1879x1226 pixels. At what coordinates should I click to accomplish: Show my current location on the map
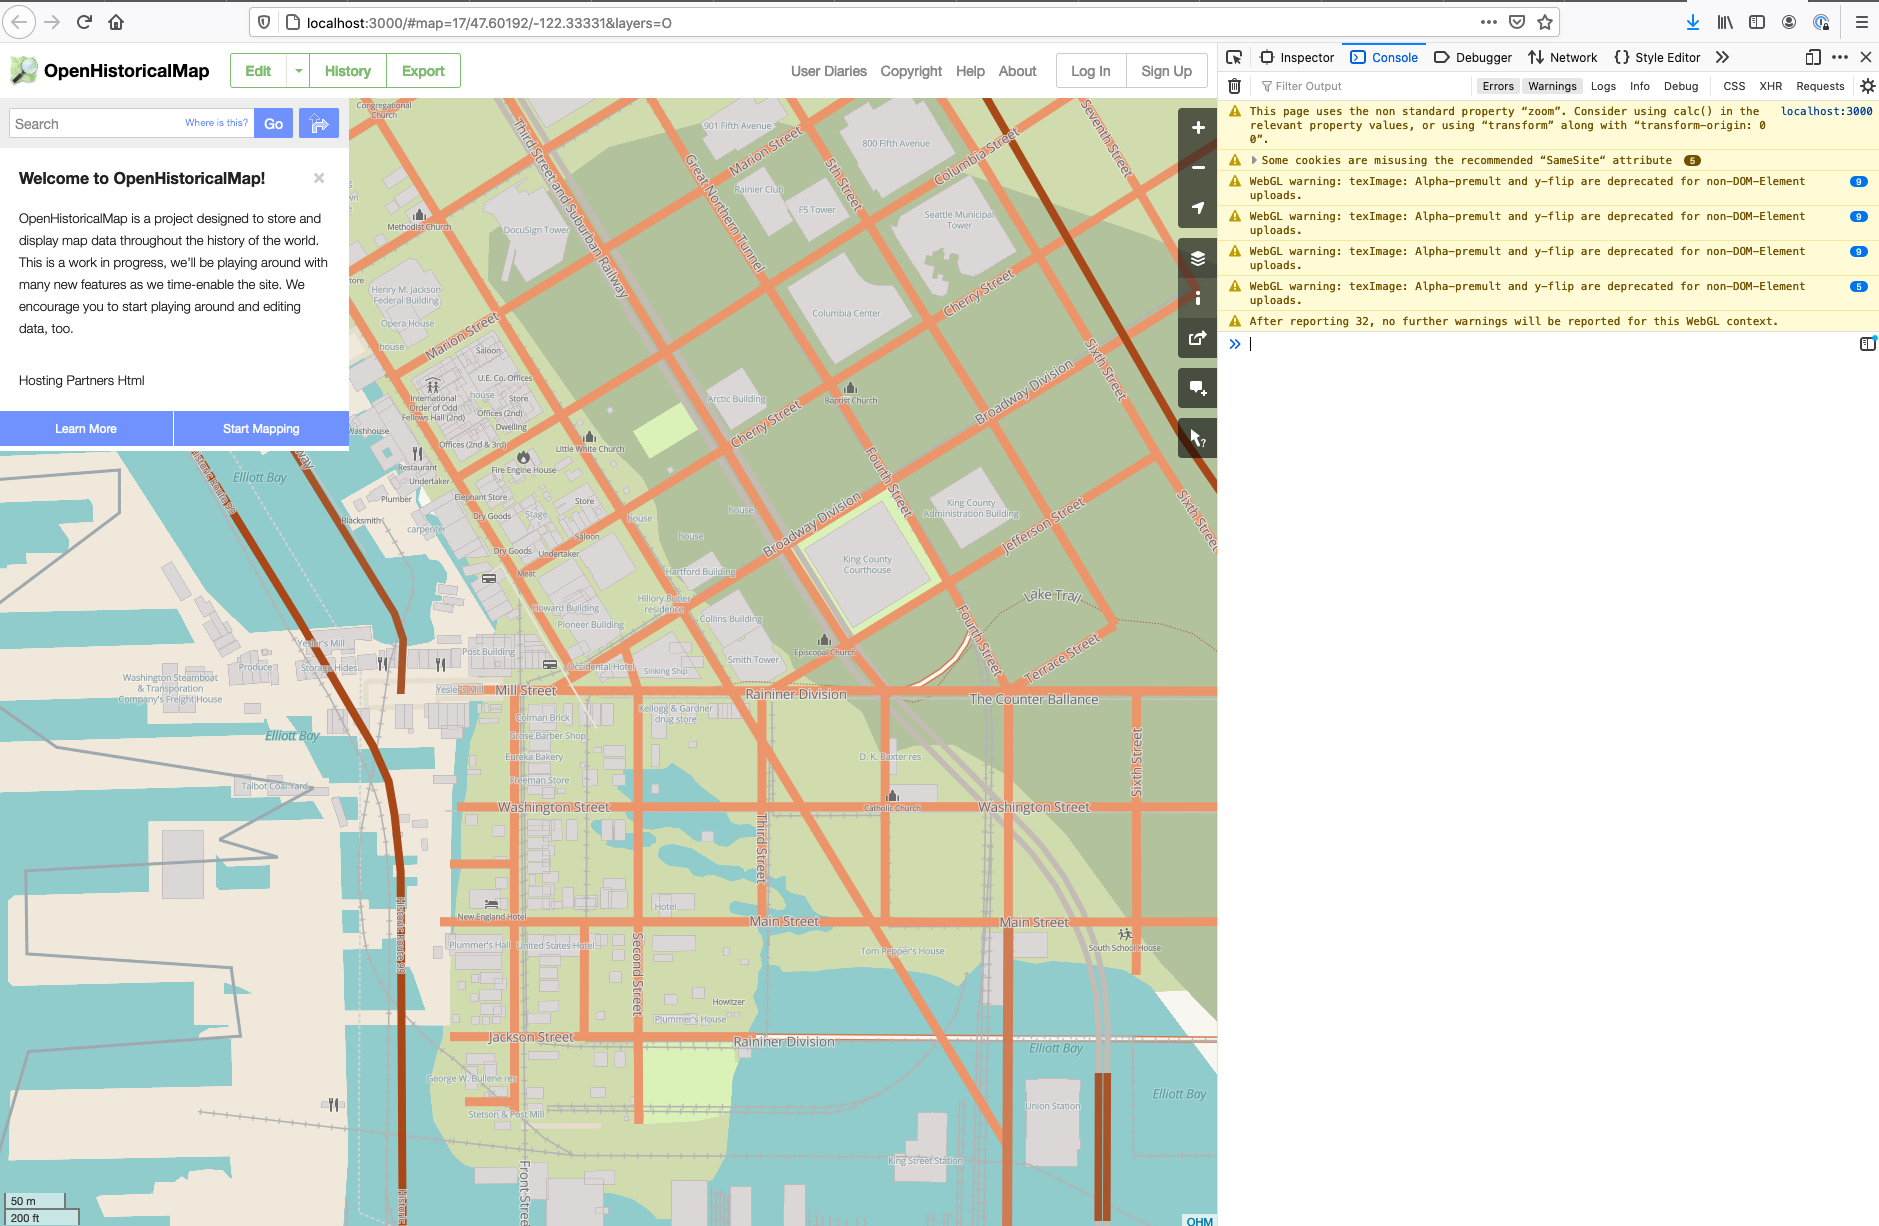1197,207
